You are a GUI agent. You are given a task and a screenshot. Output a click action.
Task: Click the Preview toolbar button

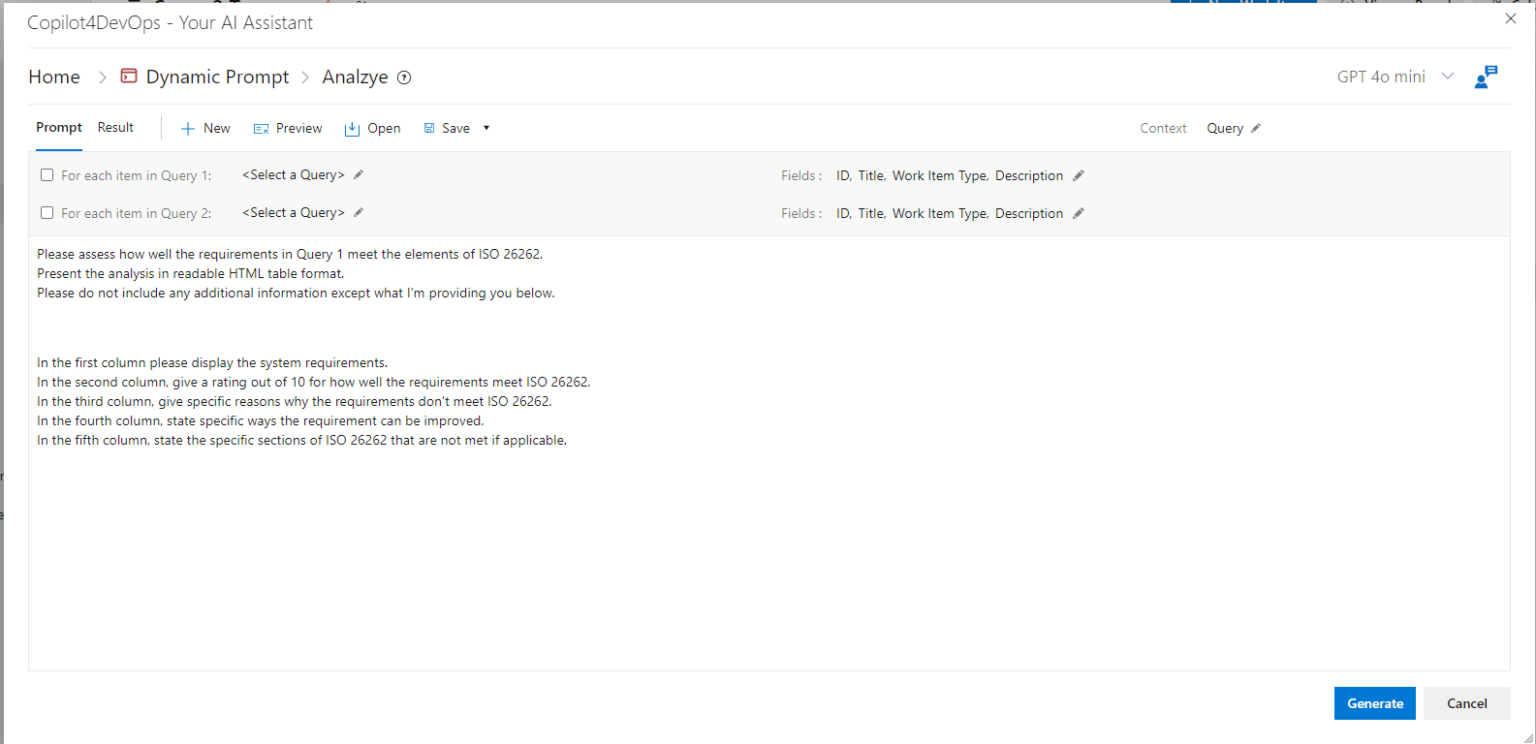(288, 128)
